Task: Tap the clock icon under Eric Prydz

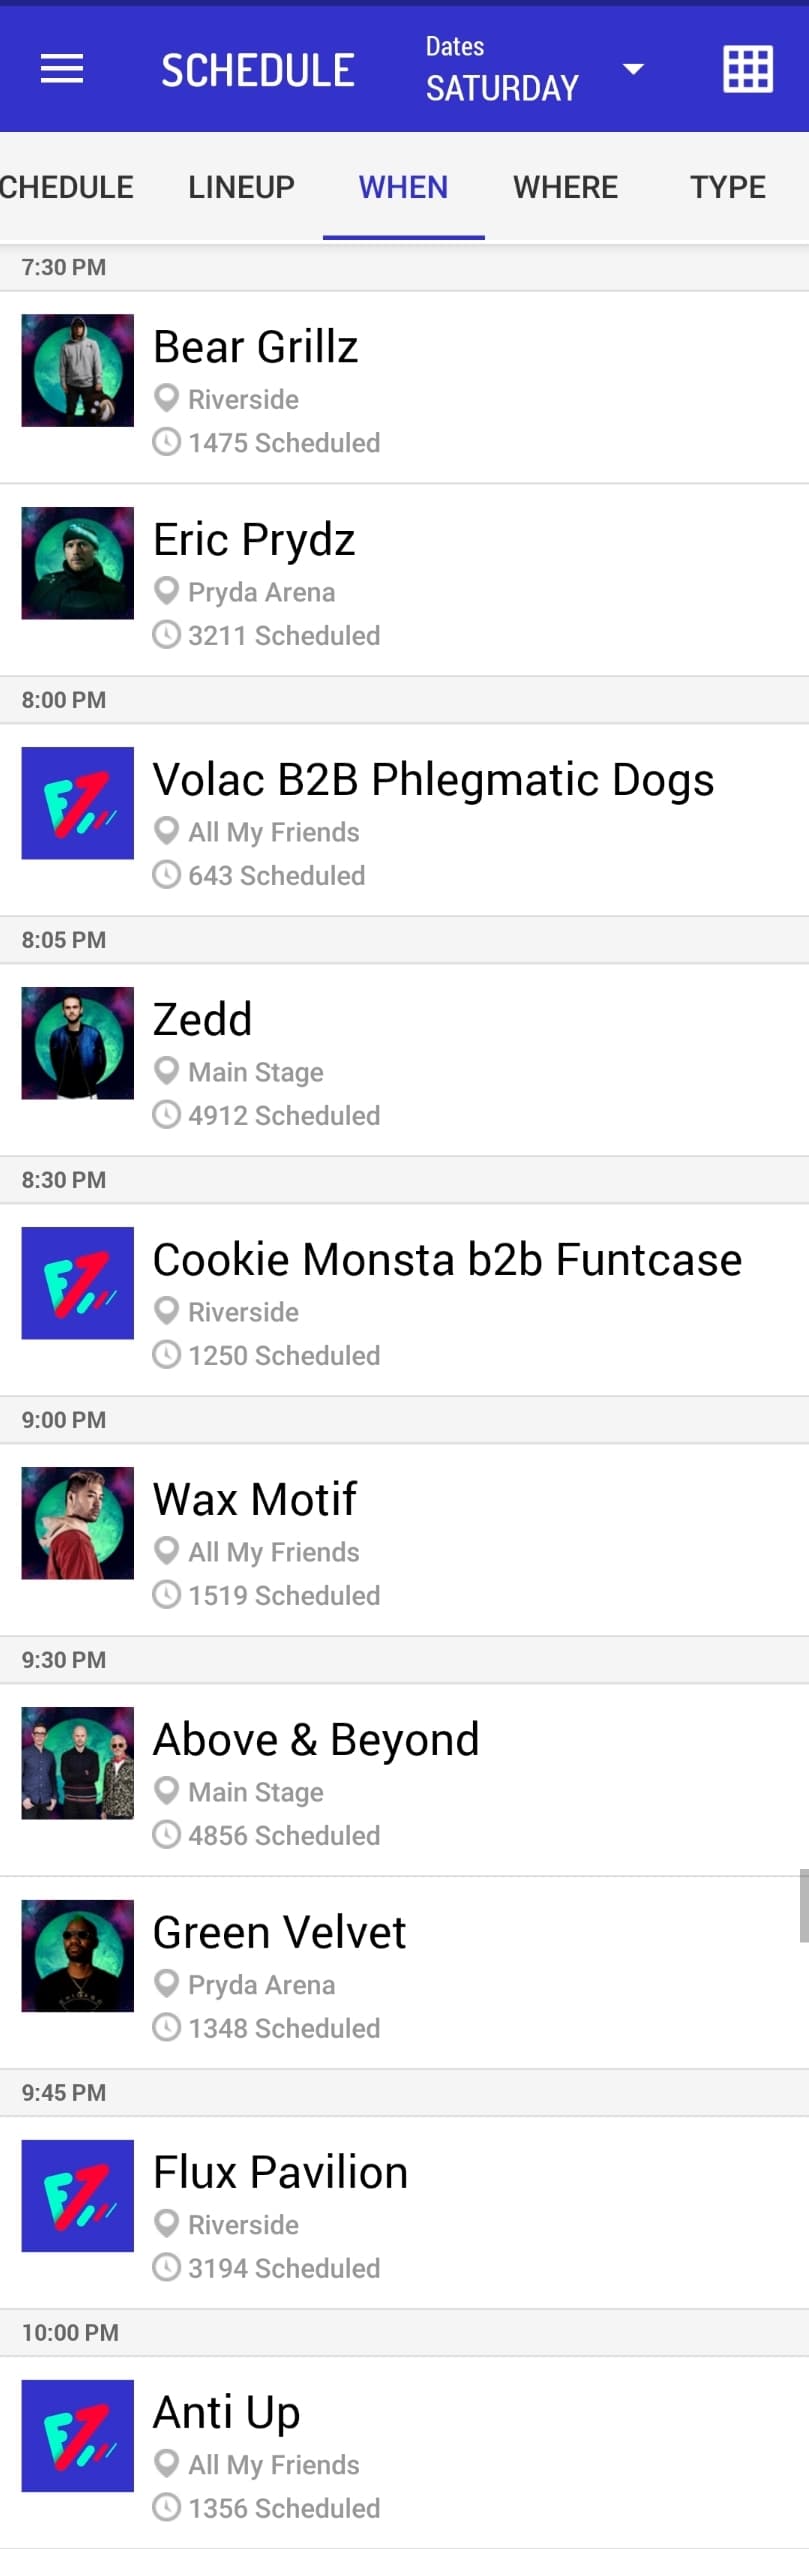Action: pyautogui.click(x=166, y=635)
